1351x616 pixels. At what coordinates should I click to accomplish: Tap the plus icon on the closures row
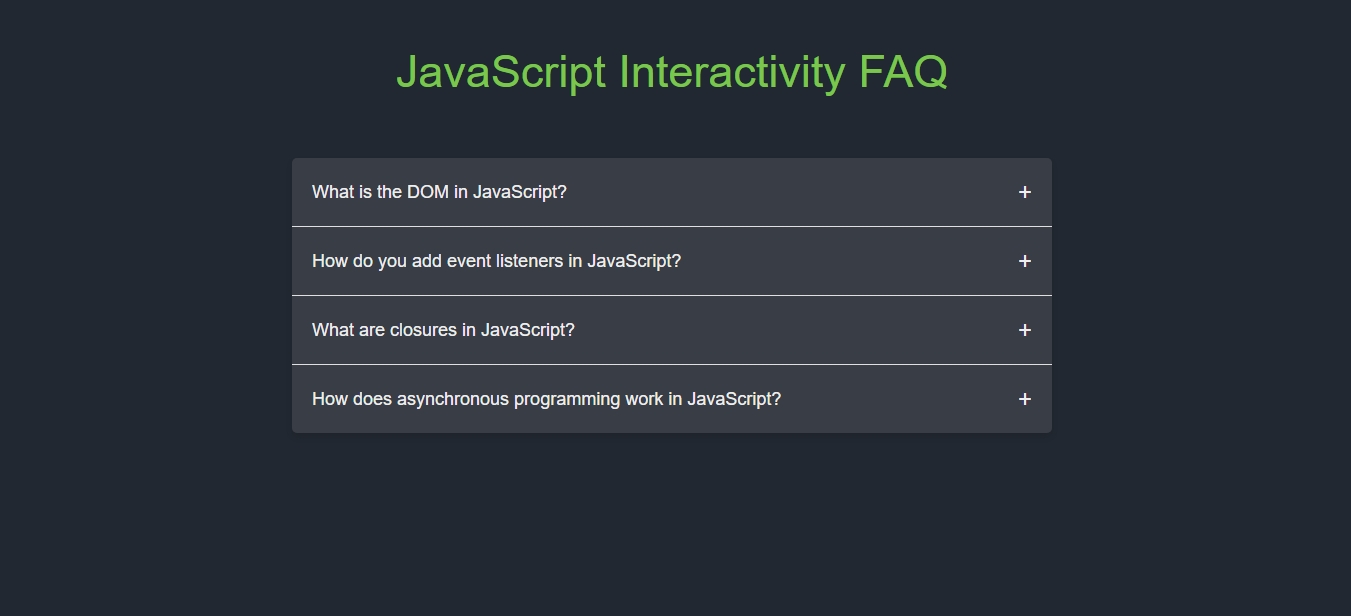point(1024,330)
